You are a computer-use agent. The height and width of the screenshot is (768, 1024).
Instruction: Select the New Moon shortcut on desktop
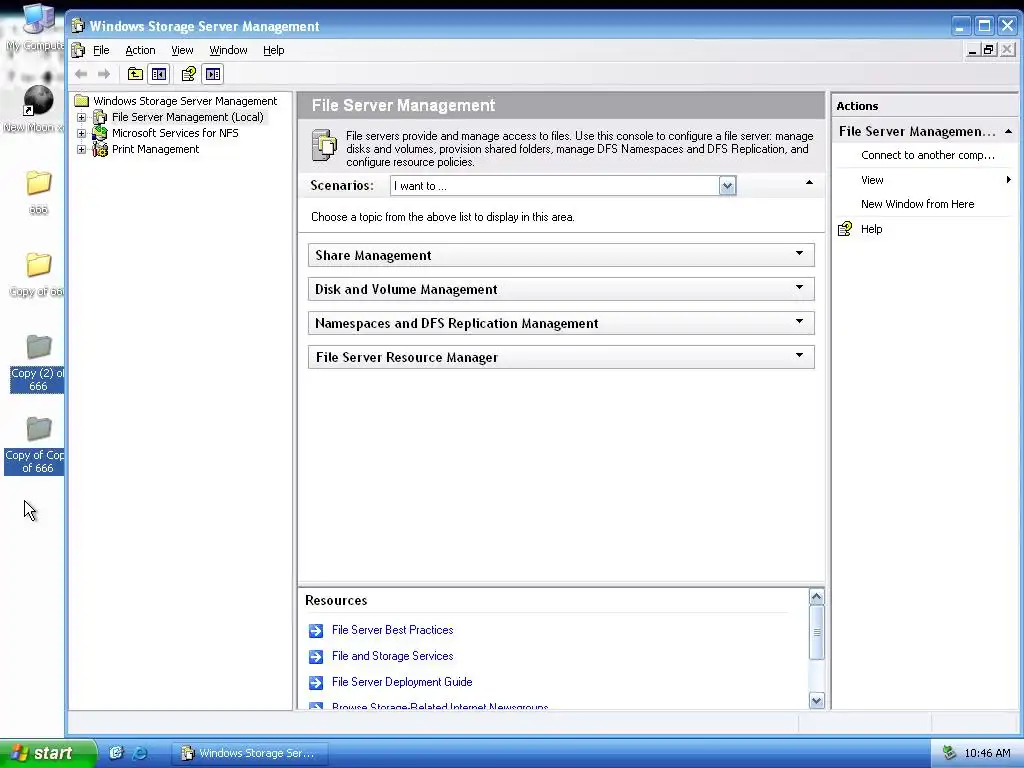34,108
